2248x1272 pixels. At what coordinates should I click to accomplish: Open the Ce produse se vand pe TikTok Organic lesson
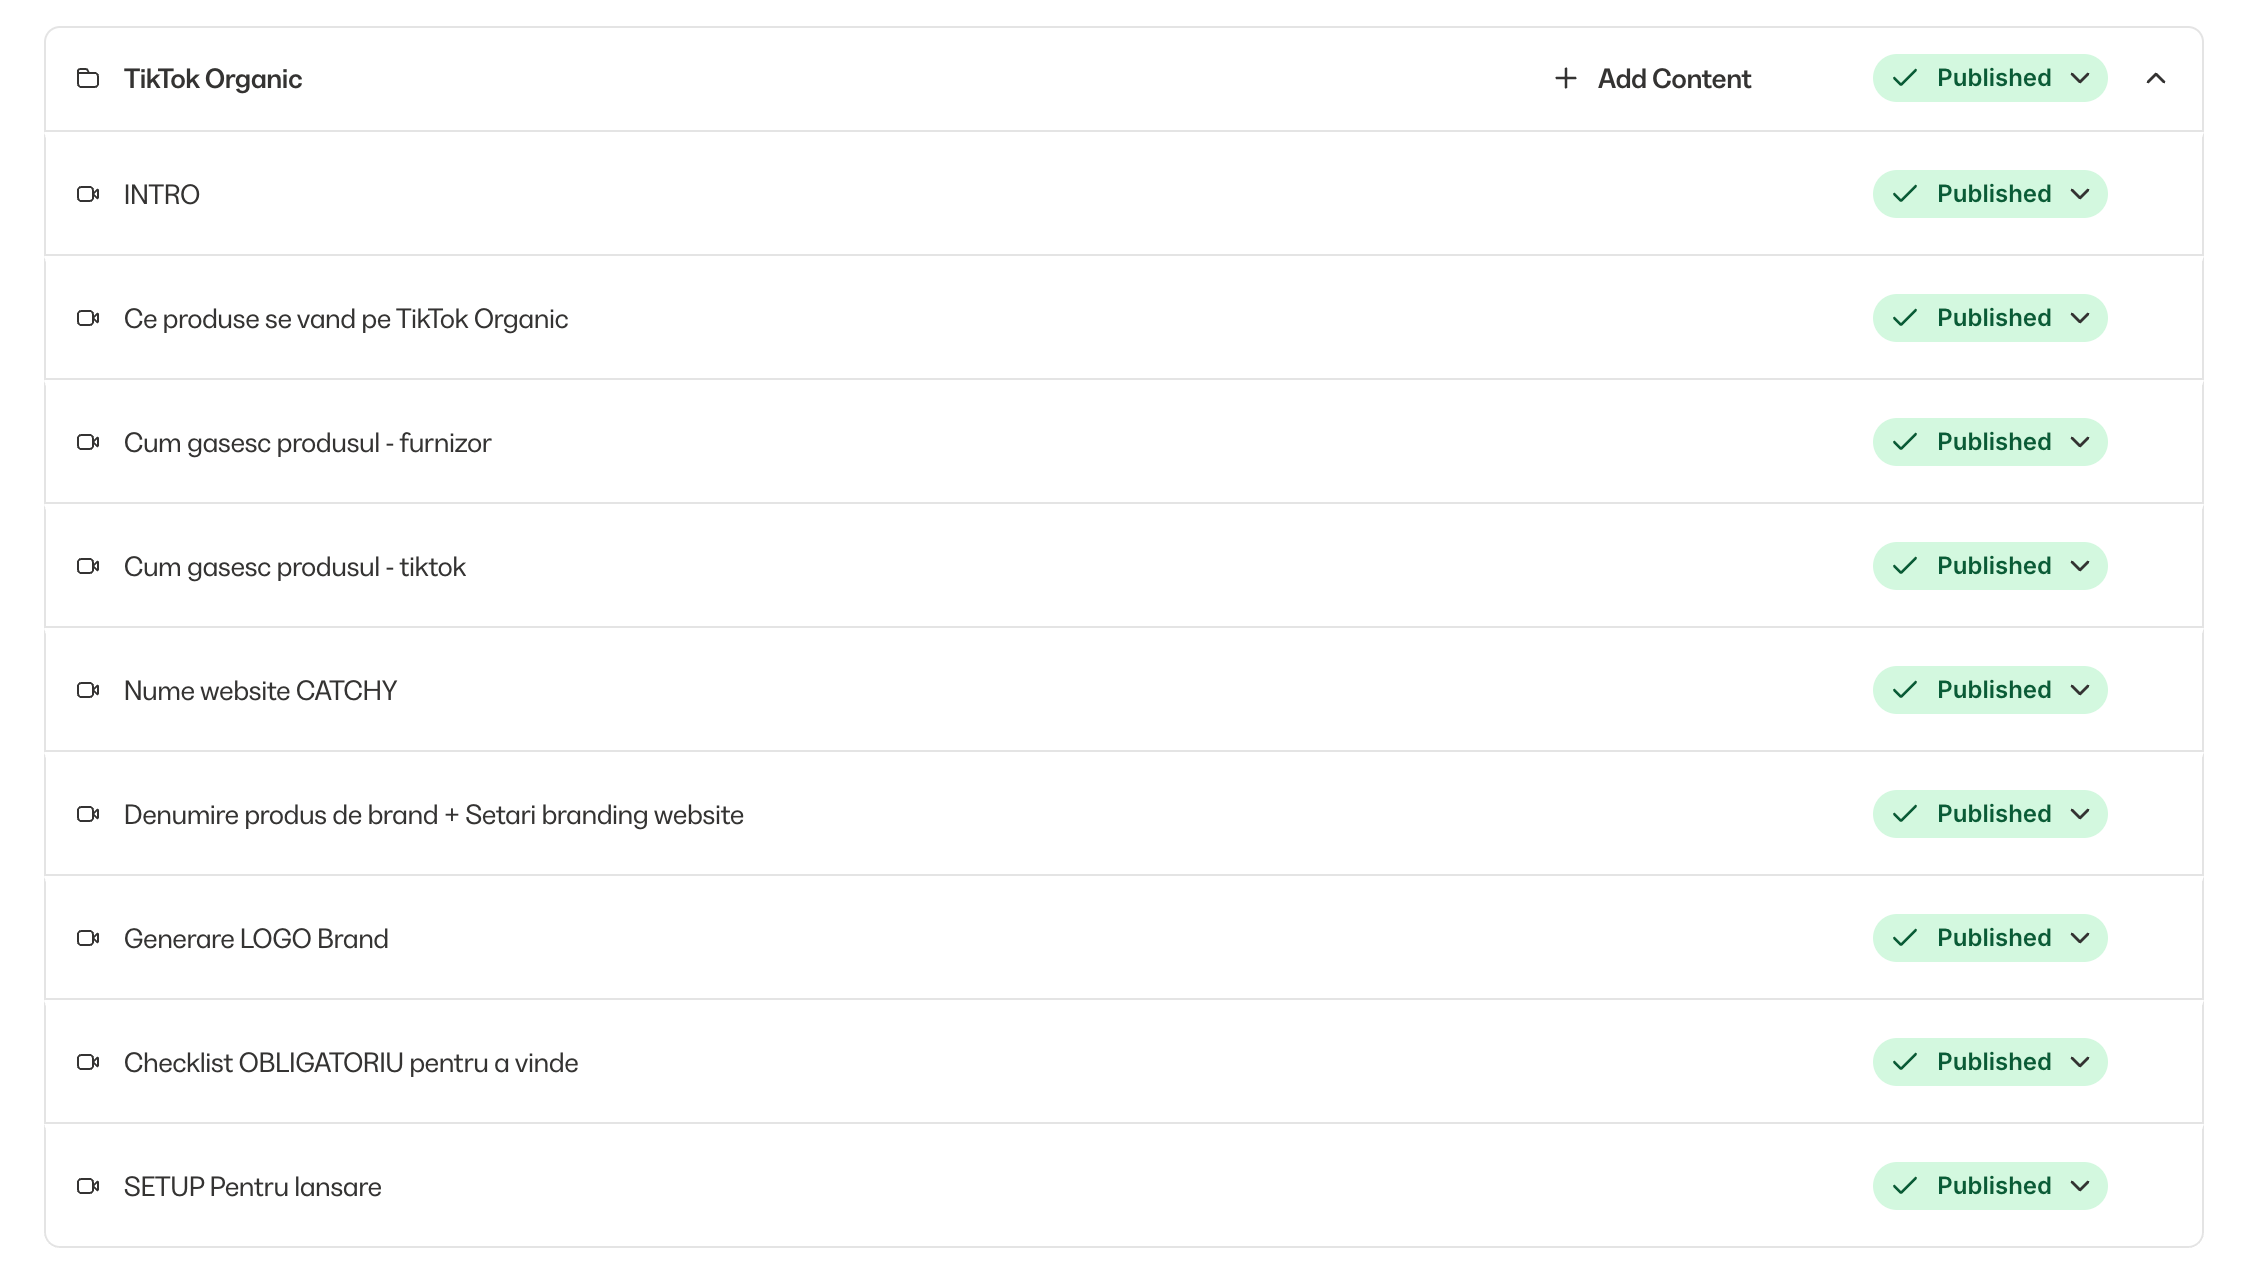pyautogui.click(x=346, y=319)
